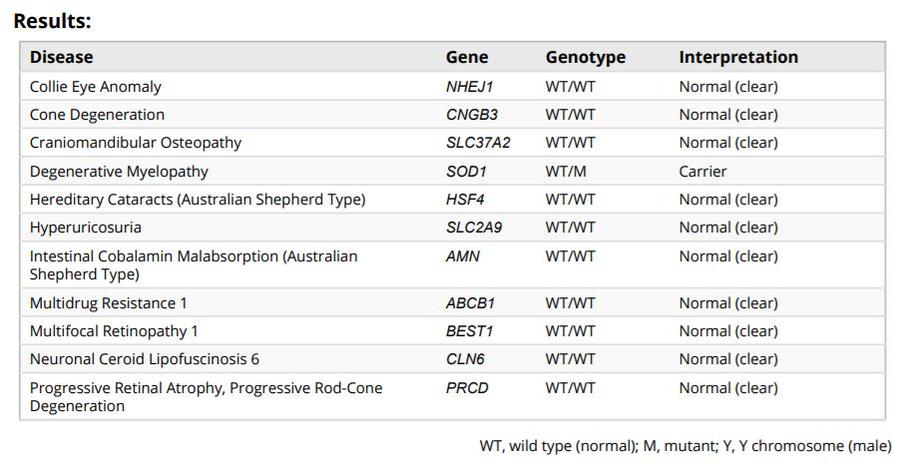Click the ABCB1 gene for Multidrug Resistance

pos(470,303)
